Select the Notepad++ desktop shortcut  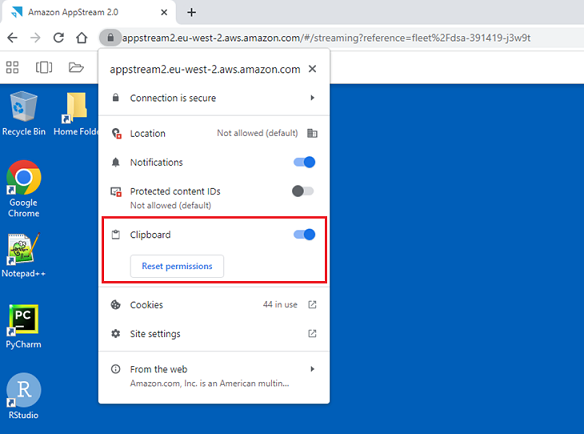click(x=23, y=256)
